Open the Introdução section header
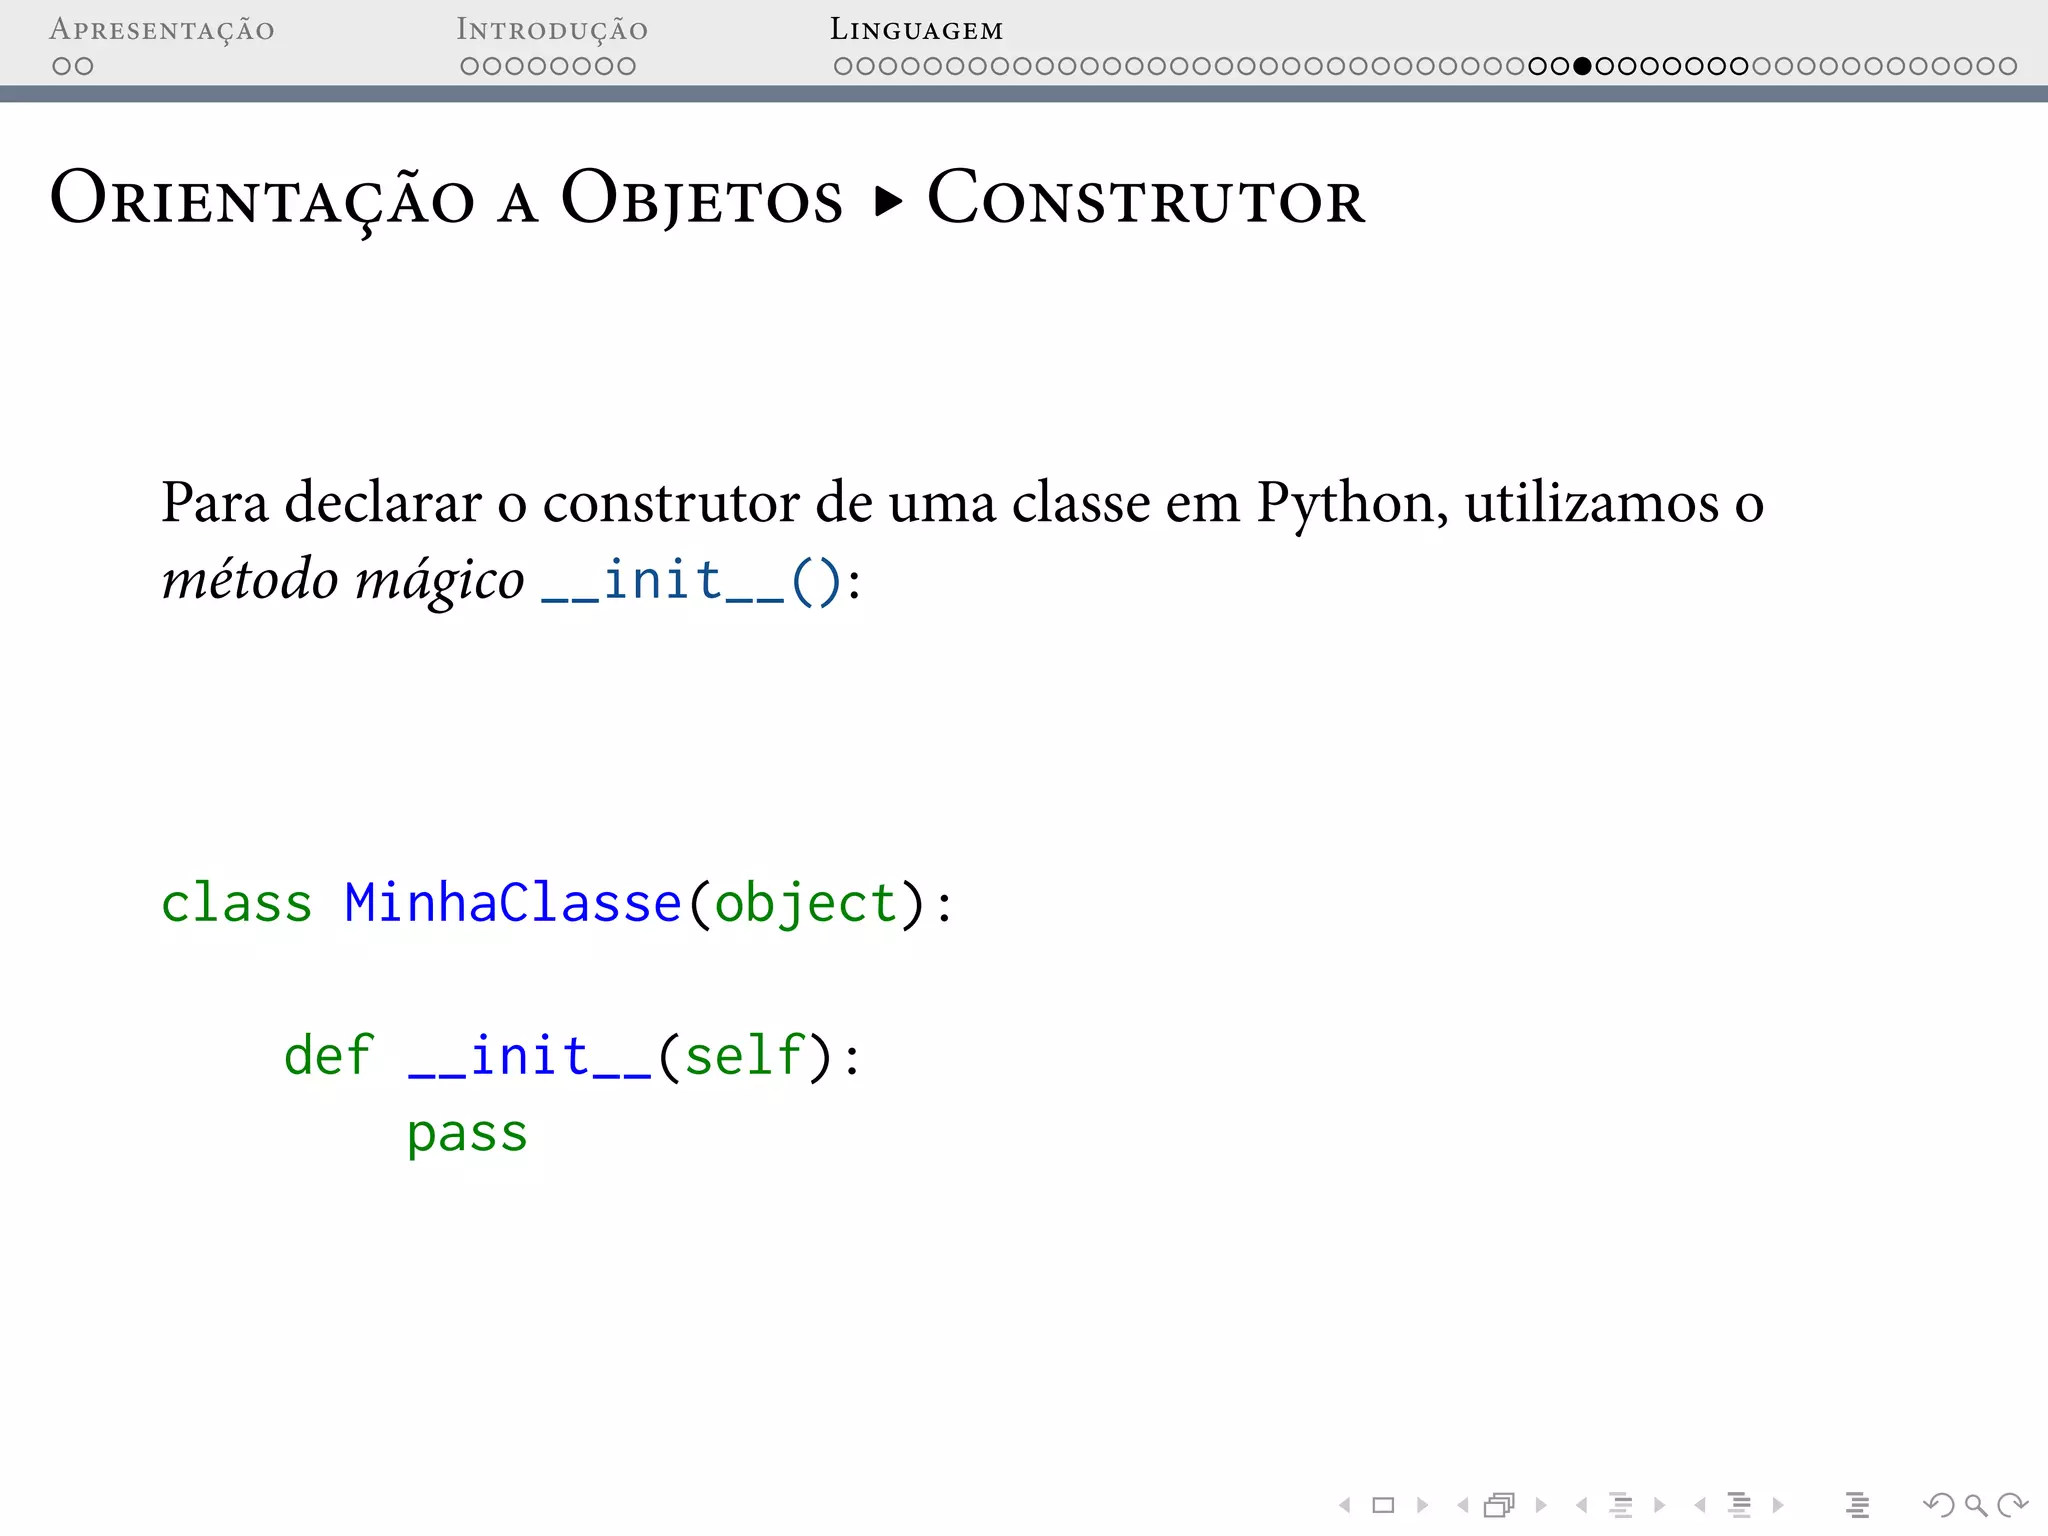 pos(552,30)
